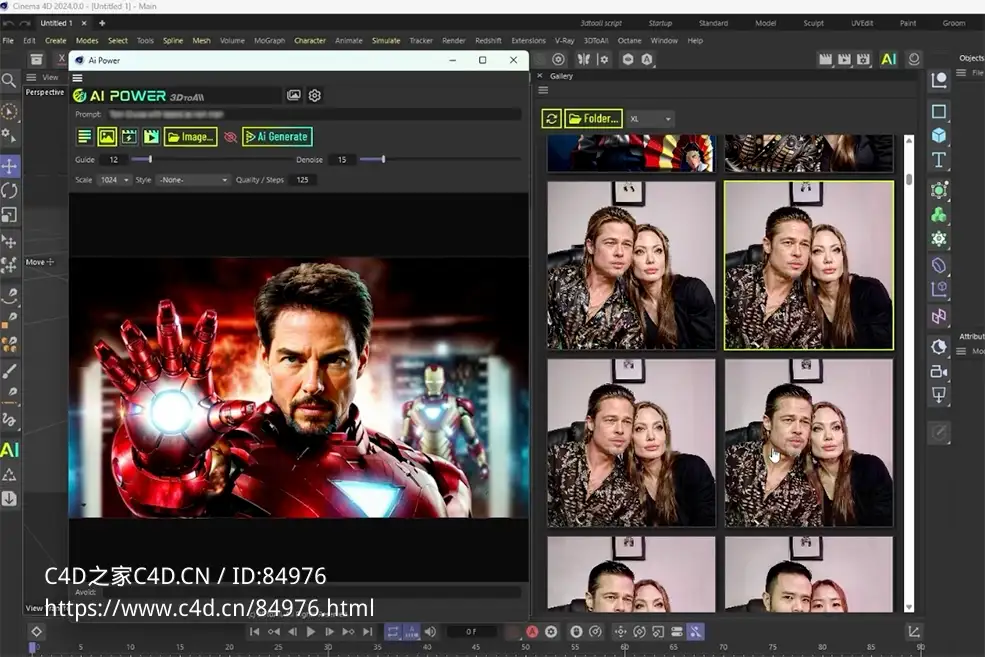Click Render to Picture Viewer clapperboard icon
This screenshot has width=985, height=657.
click(x=844, y=60)
